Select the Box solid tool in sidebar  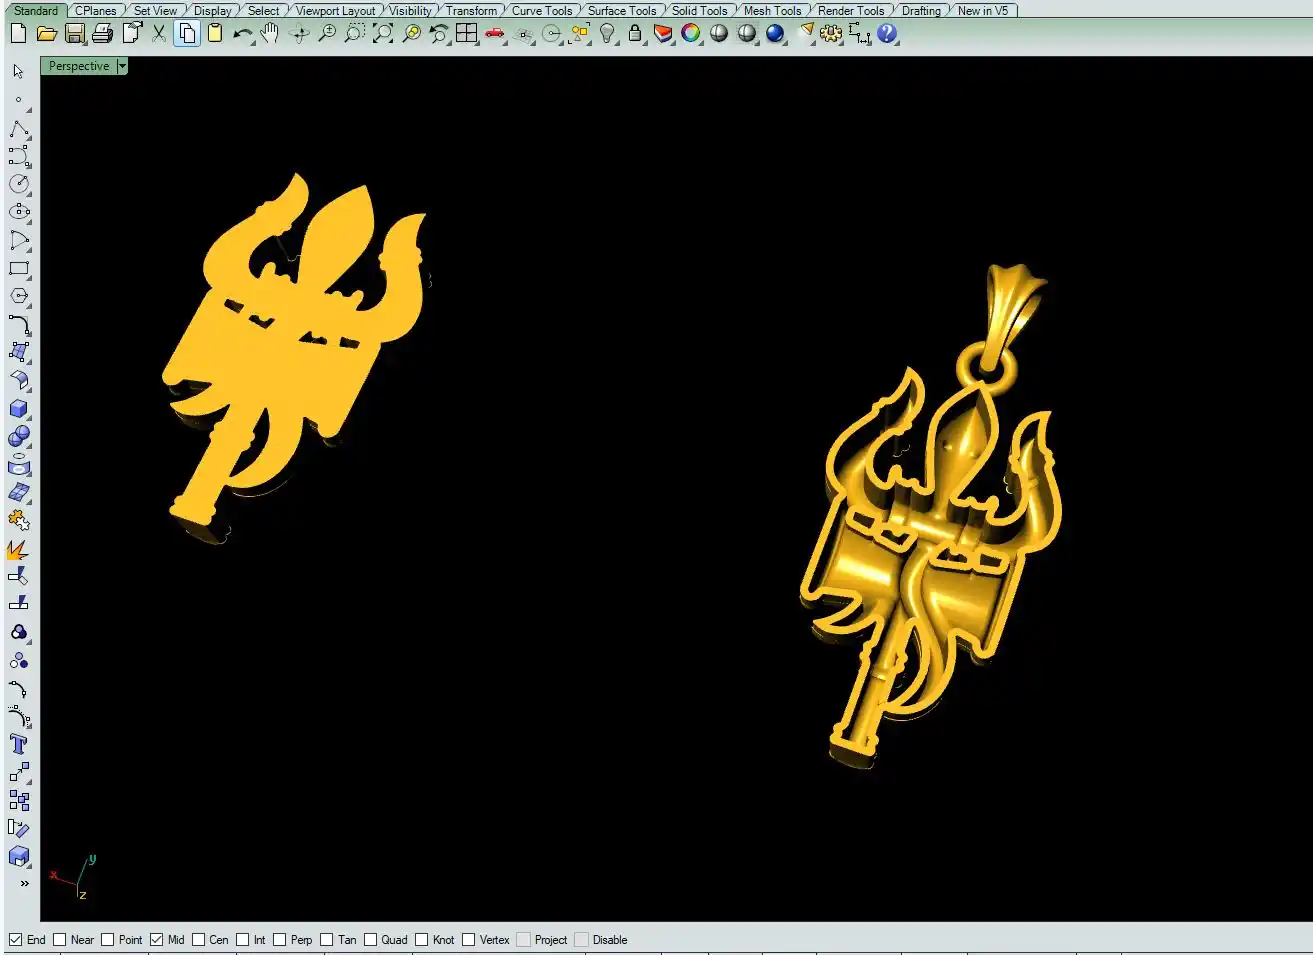pos(18,409)
